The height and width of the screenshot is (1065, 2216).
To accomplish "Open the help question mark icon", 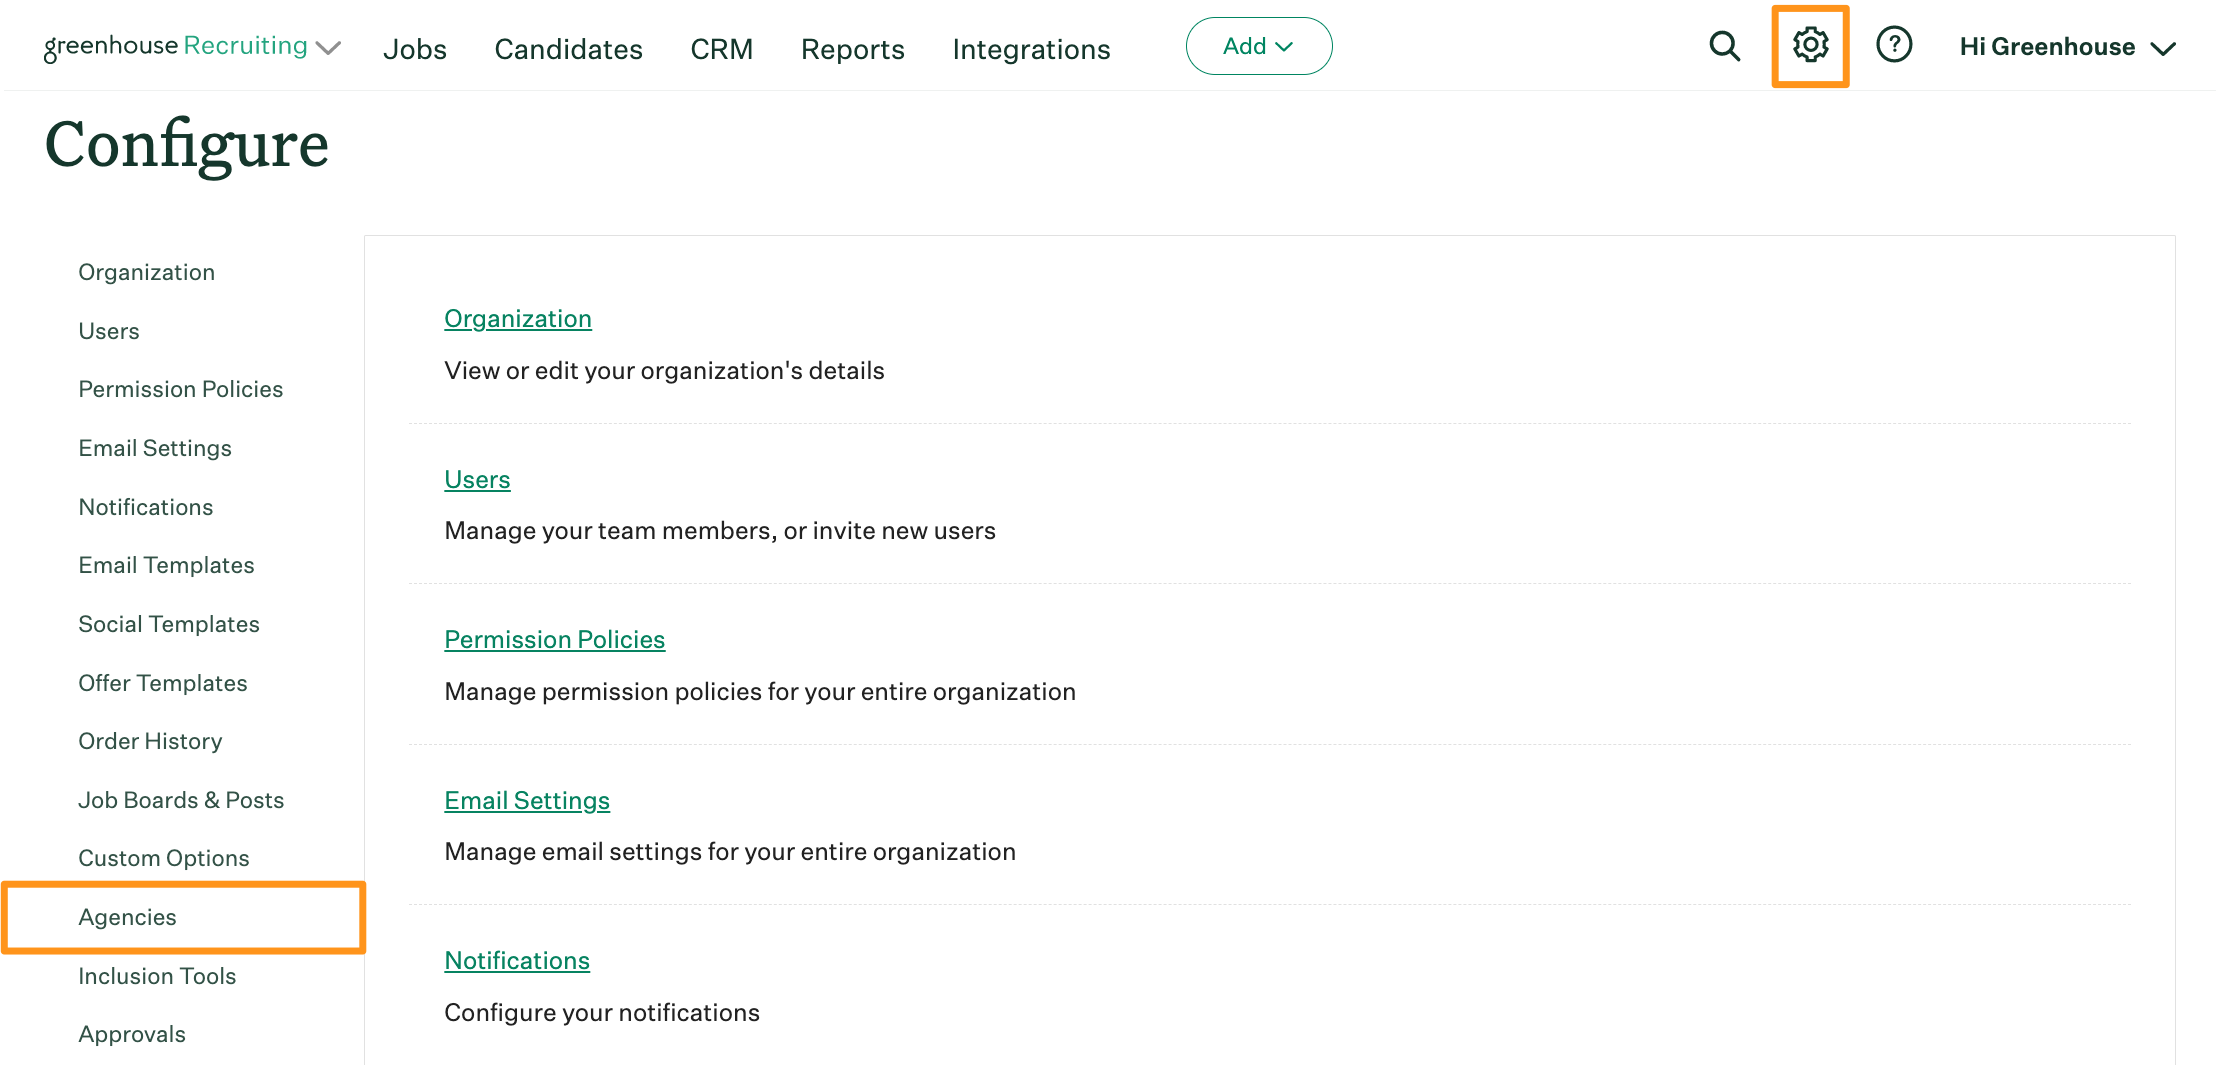I will [x=1894, y=45].
